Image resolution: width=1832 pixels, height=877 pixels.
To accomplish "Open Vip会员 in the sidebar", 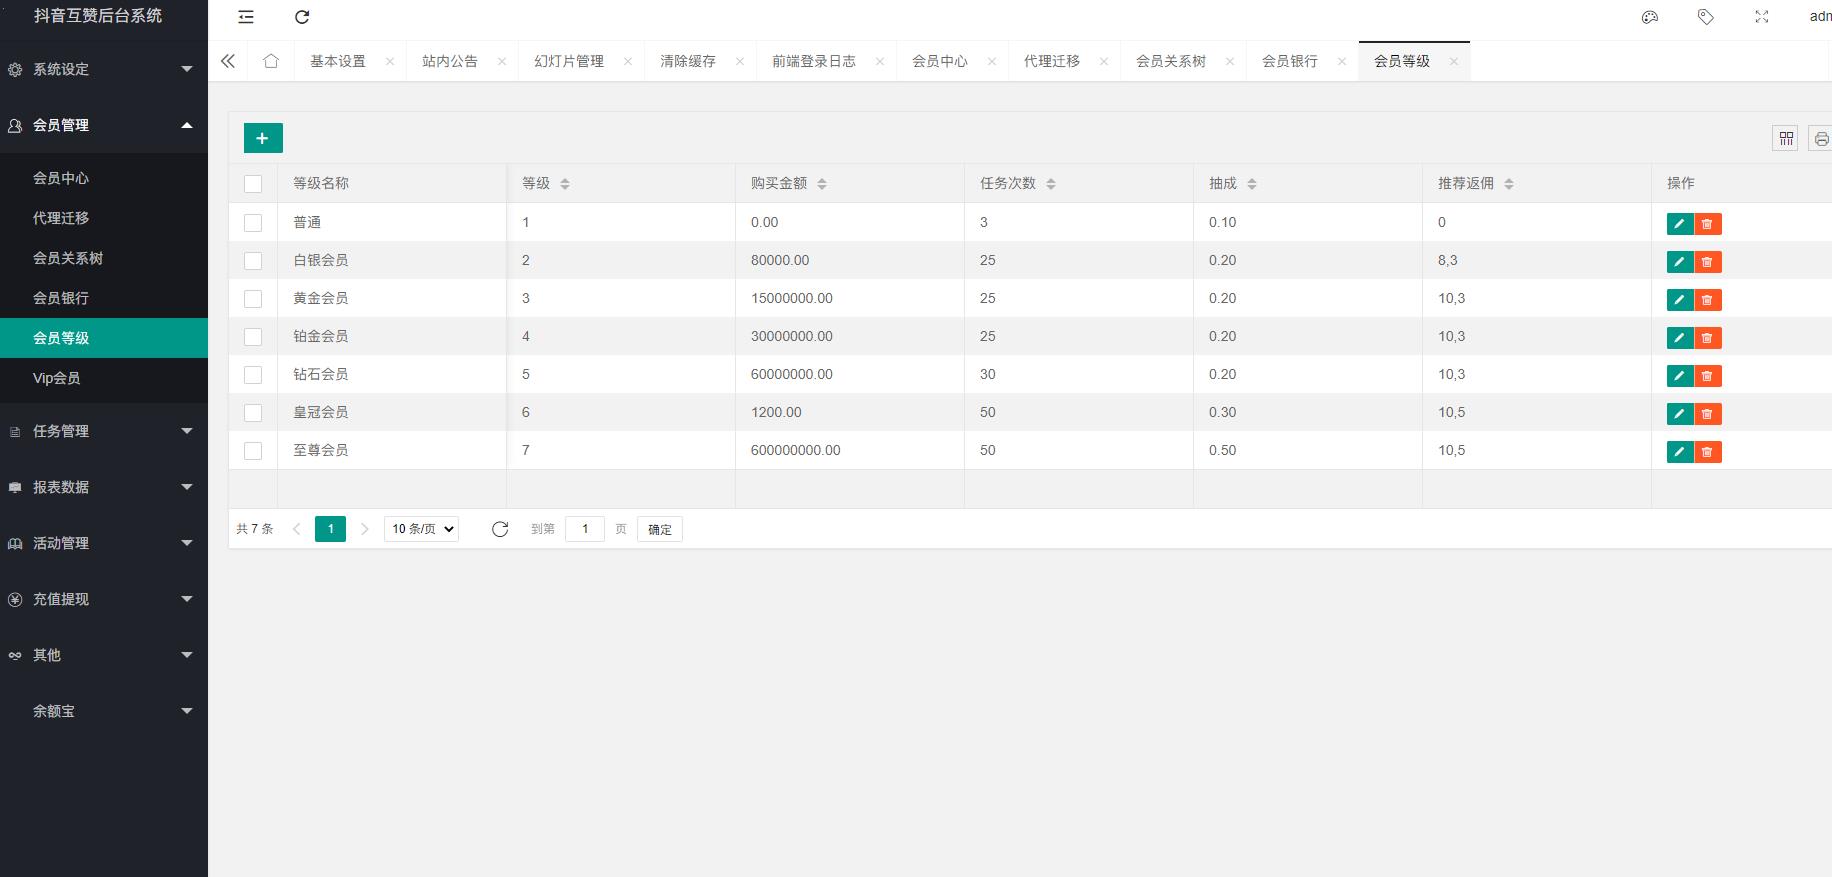I will point(57,378).
